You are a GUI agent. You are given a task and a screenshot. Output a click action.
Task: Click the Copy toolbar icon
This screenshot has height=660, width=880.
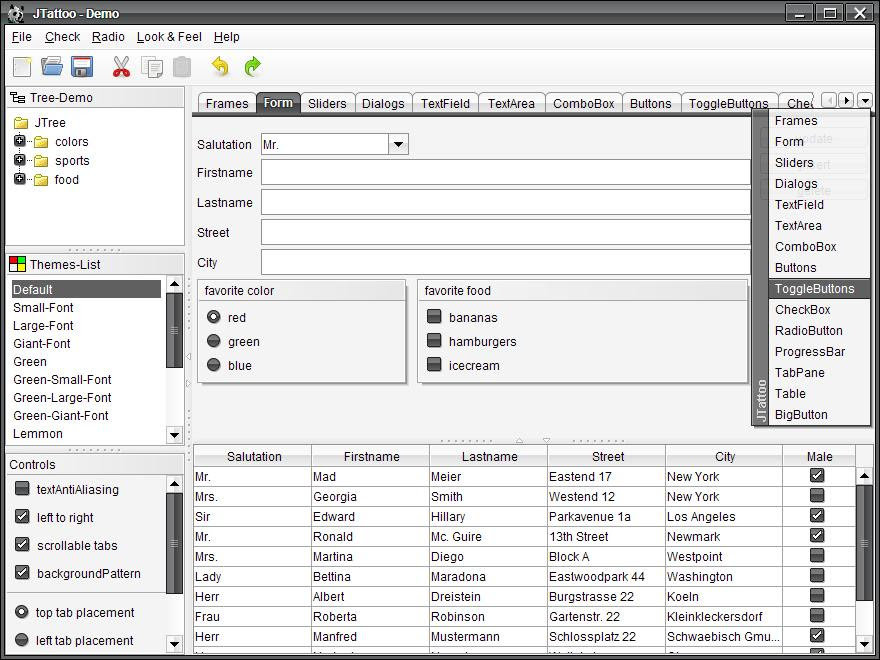pyautogui.click(x=152, y=67)
